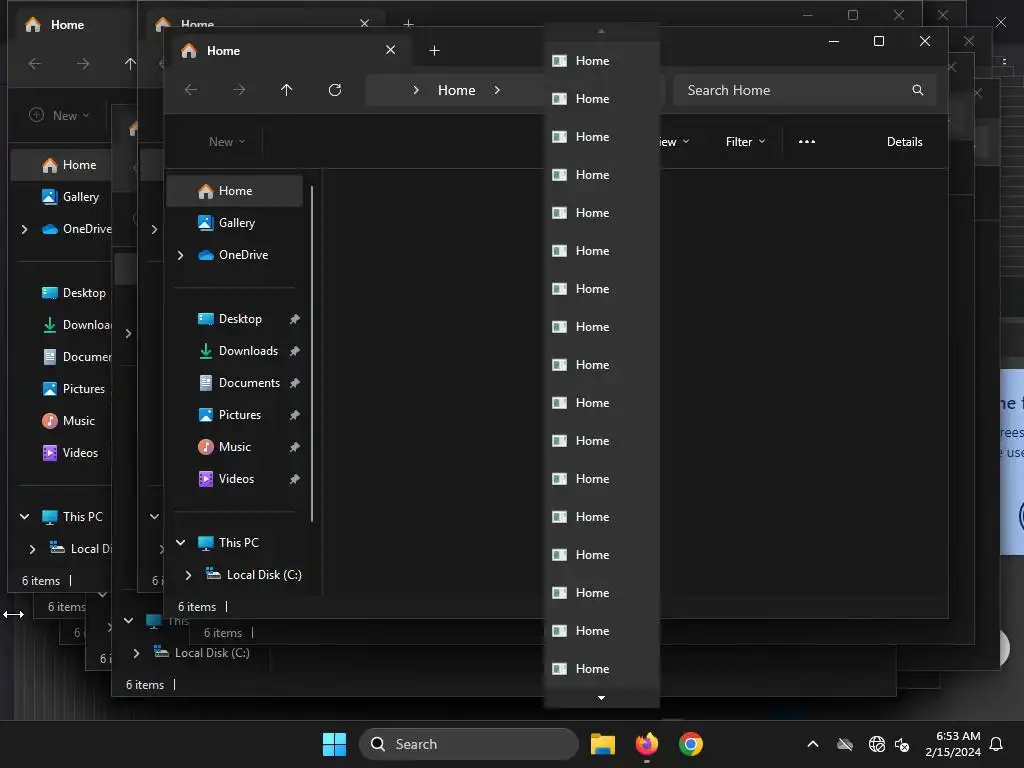Click Home in the address bar breadcrumb

pyautogui.click(x=456, y=90)
